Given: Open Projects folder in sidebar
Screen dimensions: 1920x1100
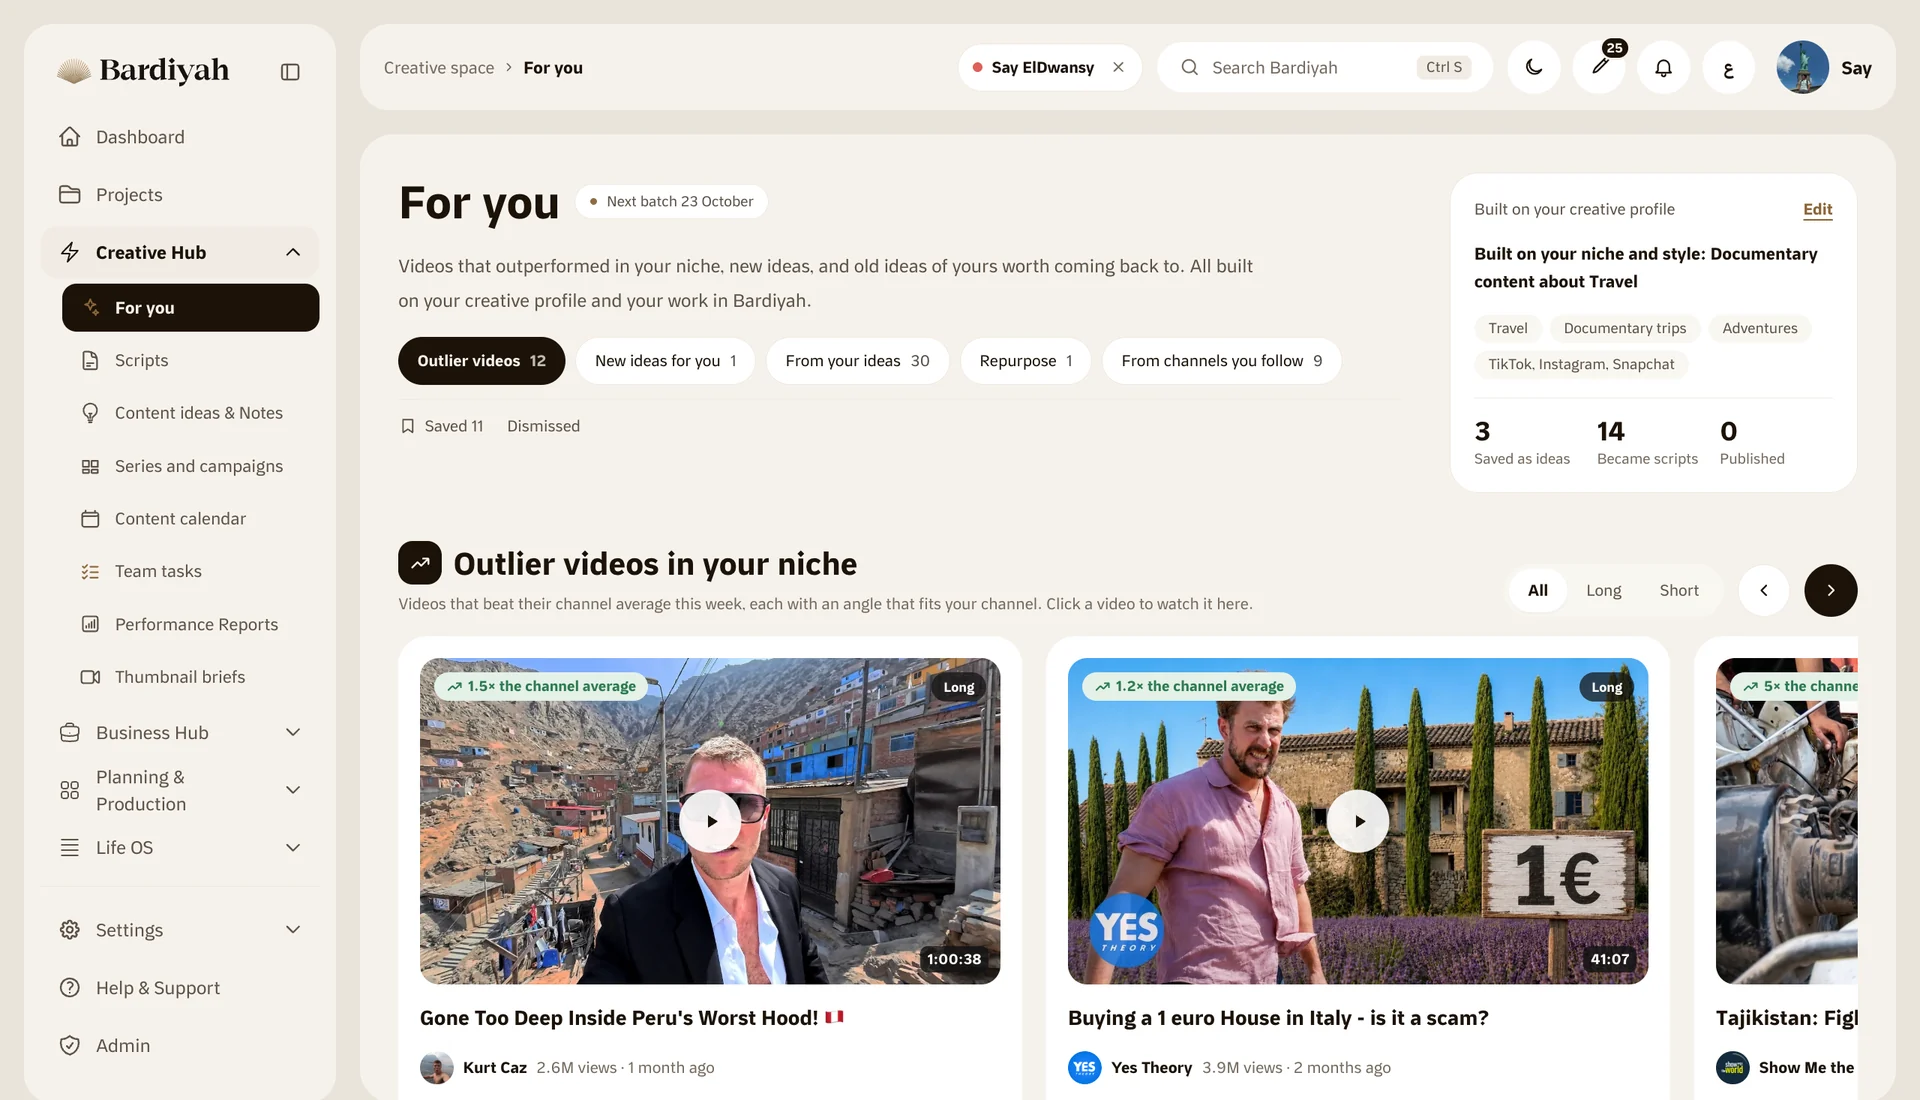Looking at the screenshot, I should (181, 195).
